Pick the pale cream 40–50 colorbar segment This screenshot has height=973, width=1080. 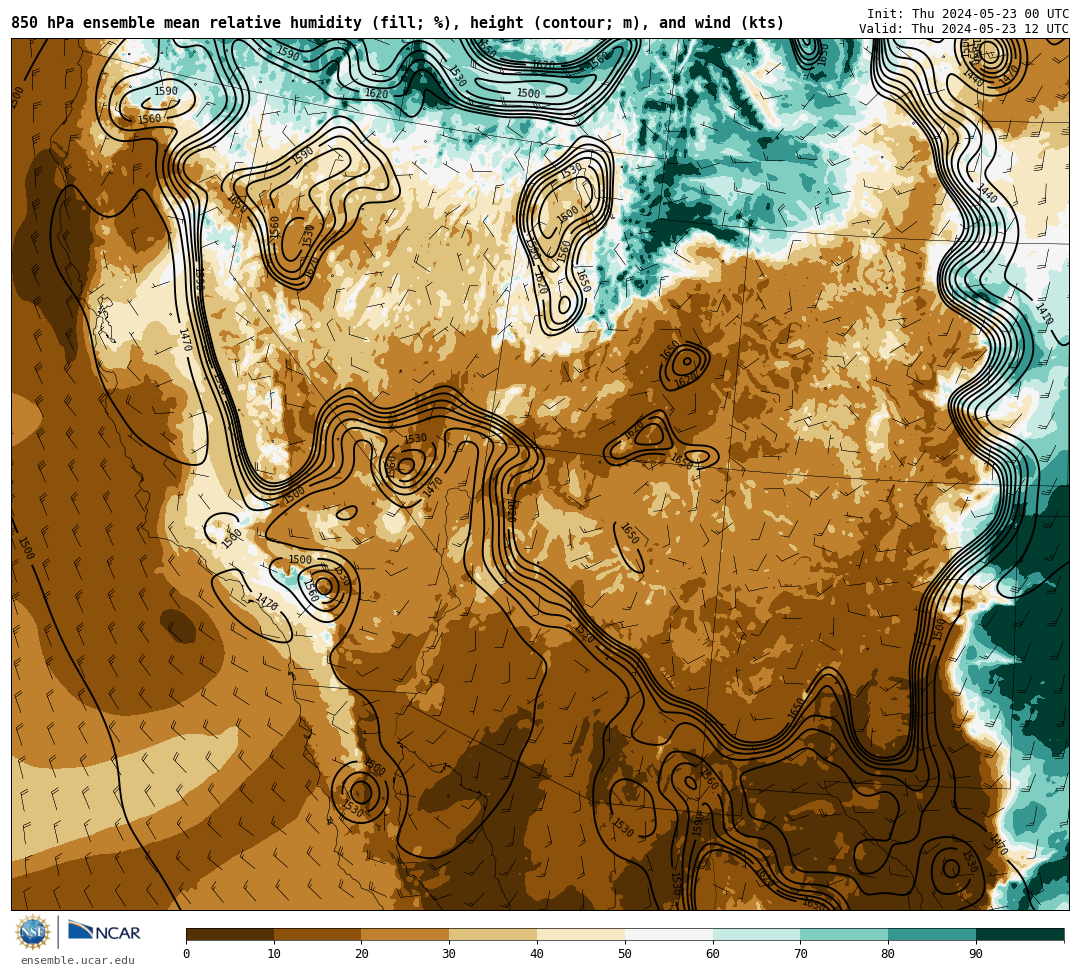pos(581,934)
